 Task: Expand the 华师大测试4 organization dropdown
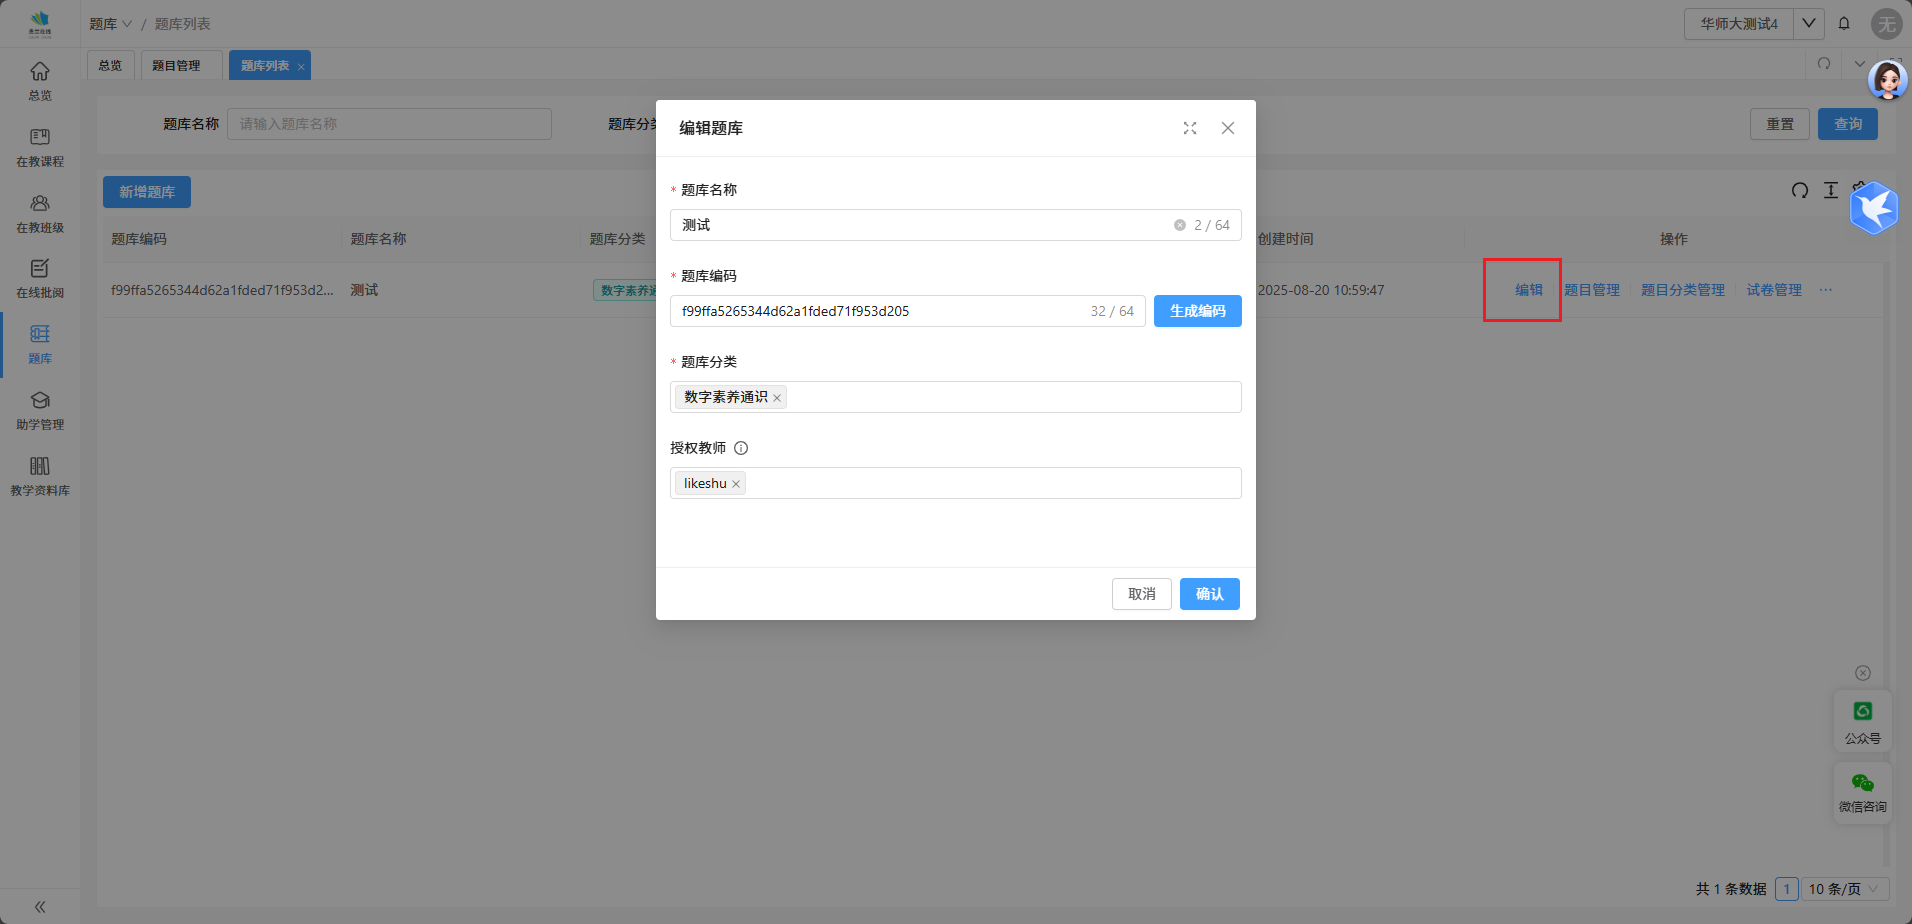[x=1809, y=24]
